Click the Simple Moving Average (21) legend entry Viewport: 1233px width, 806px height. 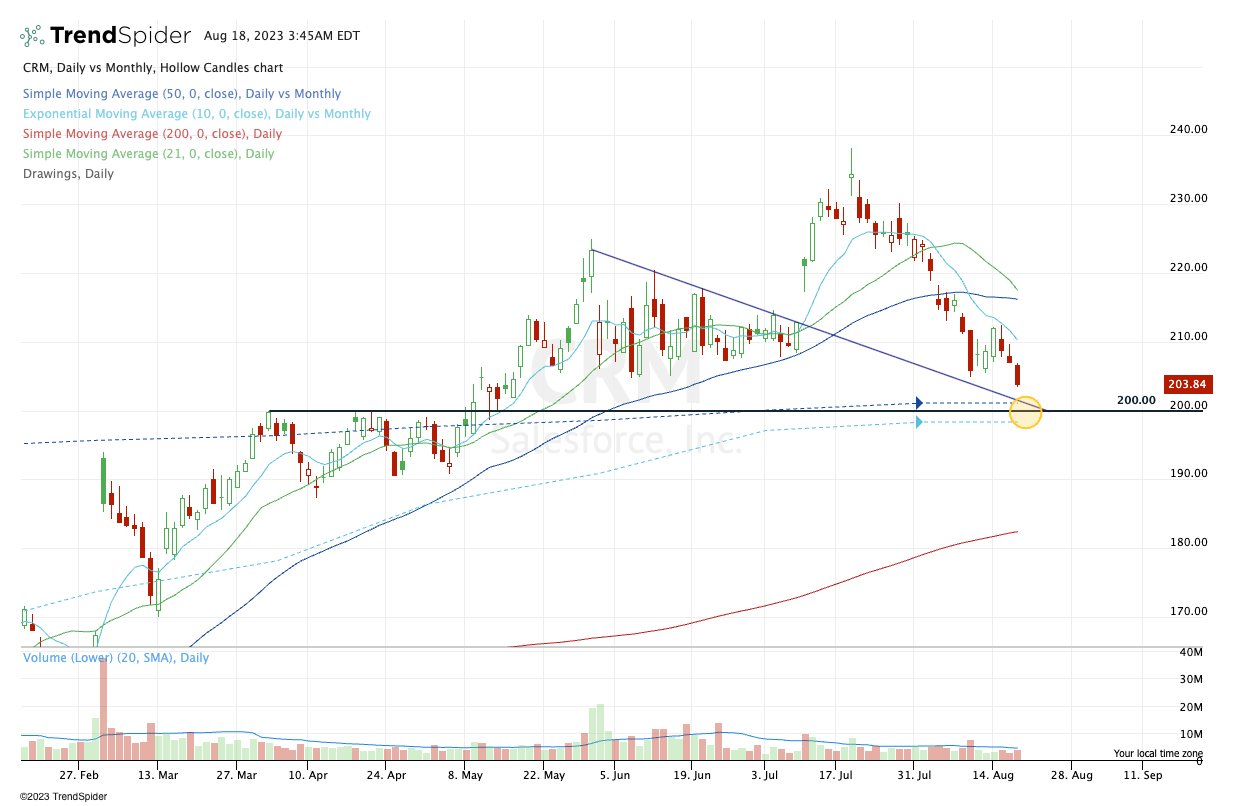(147, 154)
